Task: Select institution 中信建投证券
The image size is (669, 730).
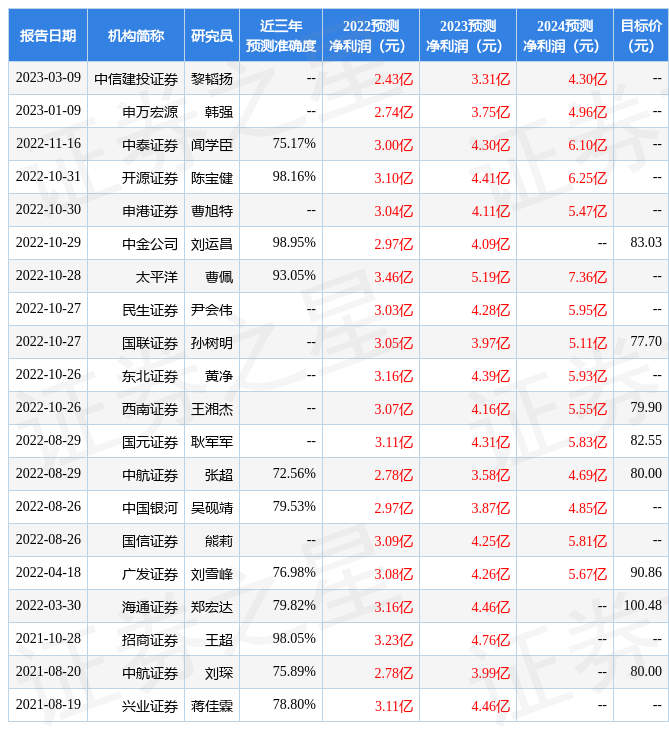Action: pos(136,79)
